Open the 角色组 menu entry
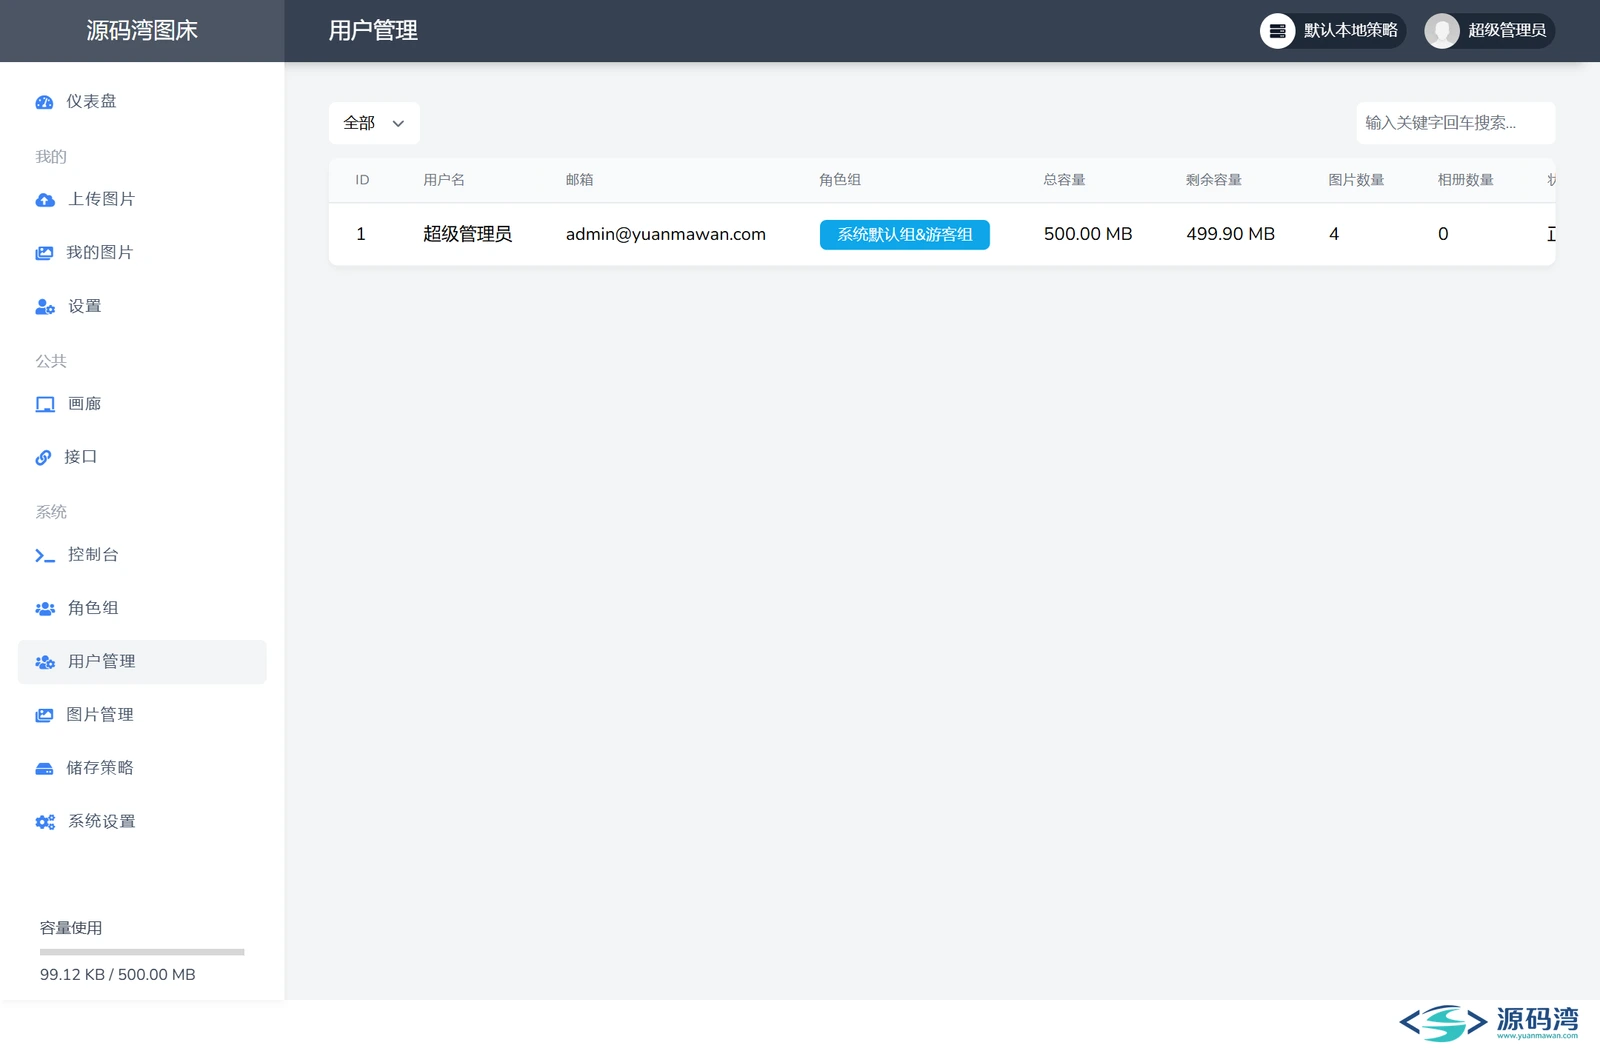This screenshot has height=1062, width=1600. 142,608
